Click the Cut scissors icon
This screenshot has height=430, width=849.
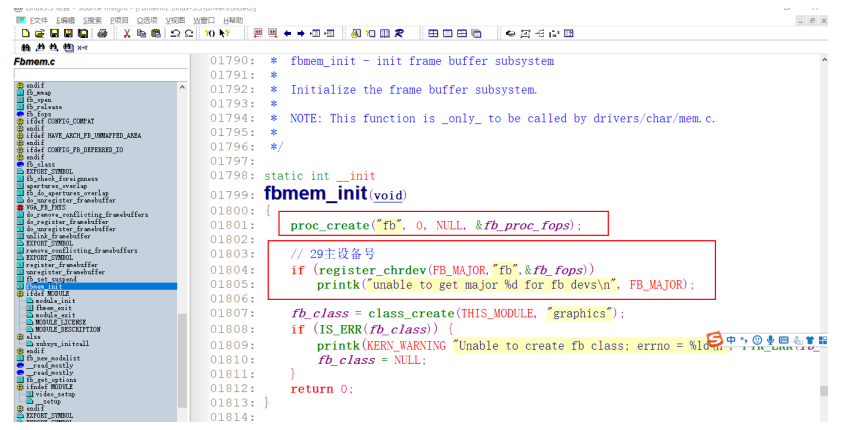coord(127,34)
